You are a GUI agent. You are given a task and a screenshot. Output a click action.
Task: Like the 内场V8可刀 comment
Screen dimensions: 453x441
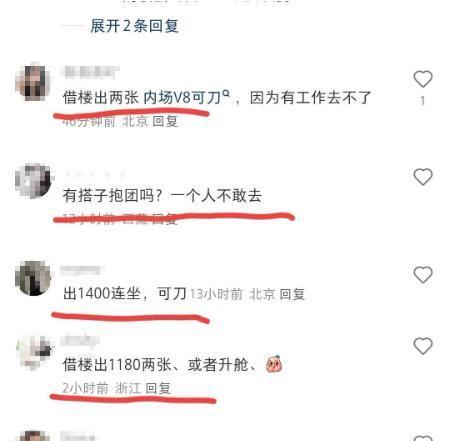tap(423, 79)
